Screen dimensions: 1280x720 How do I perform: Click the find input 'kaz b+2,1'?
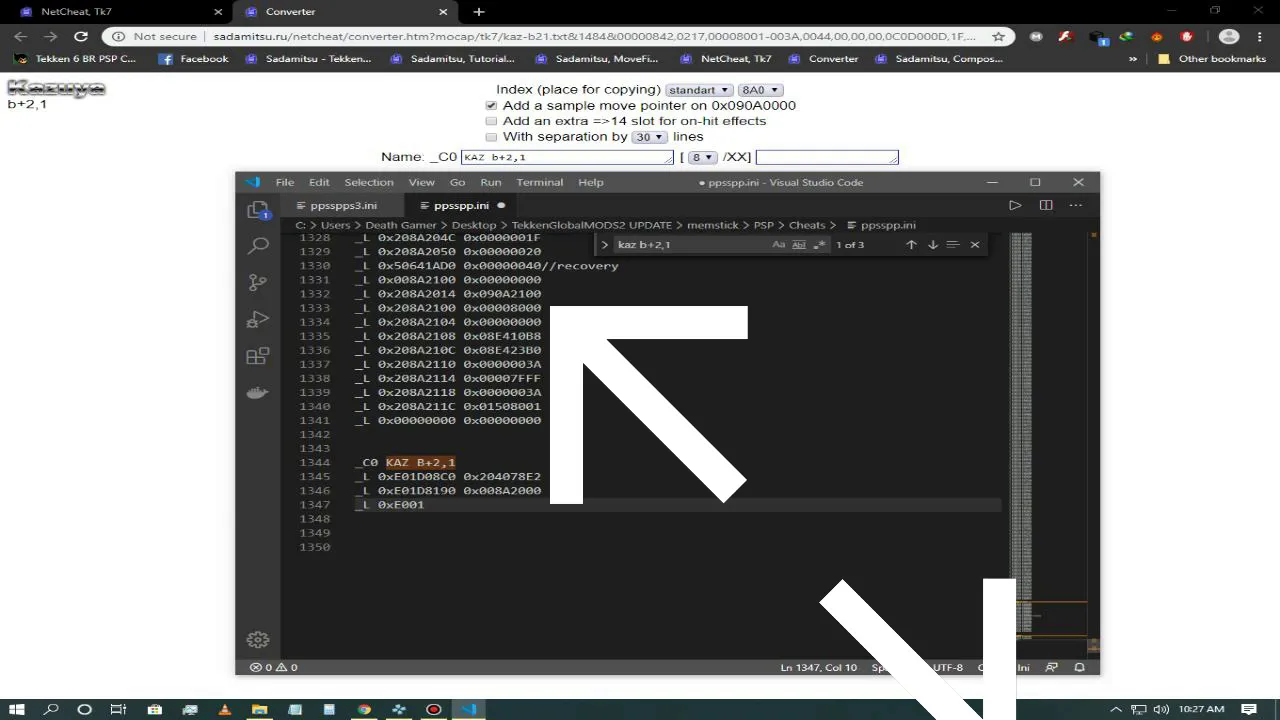(690, 245)
